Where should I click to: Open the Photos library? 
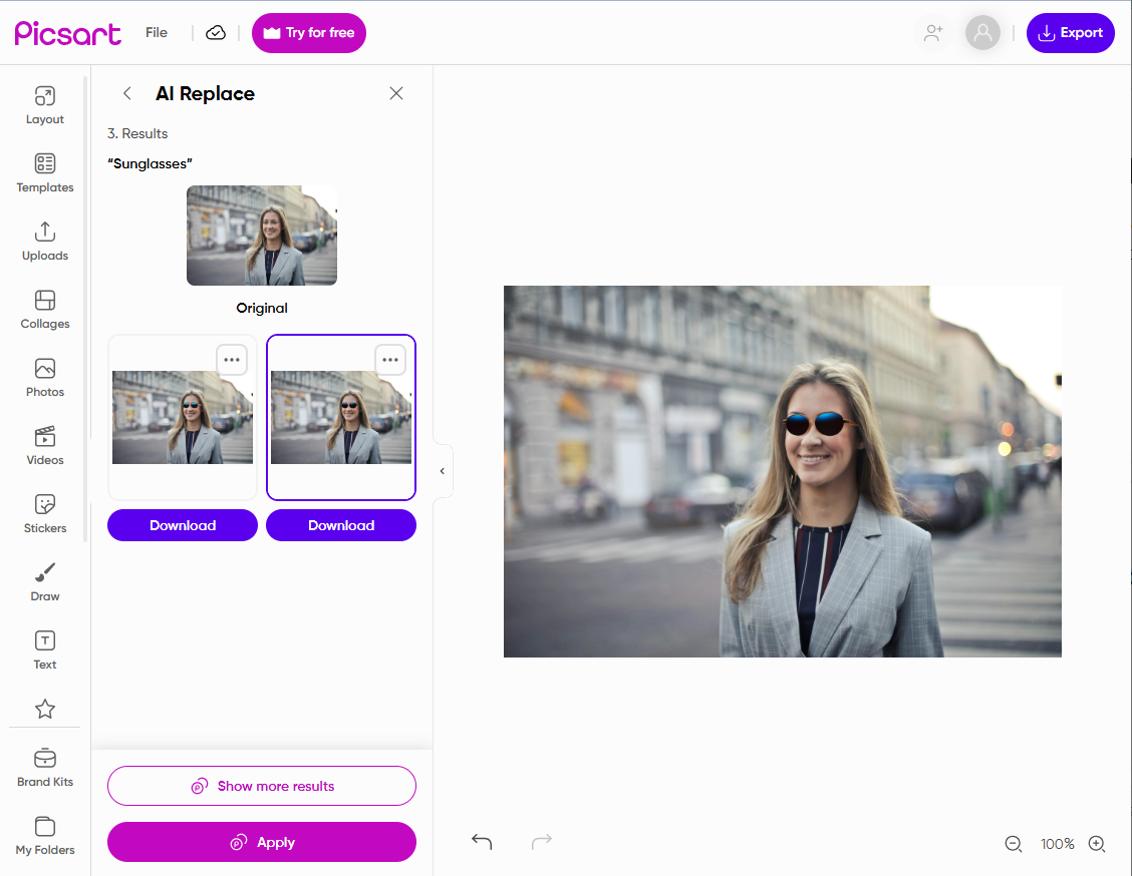pyautogui.click(x=44, y=377)
